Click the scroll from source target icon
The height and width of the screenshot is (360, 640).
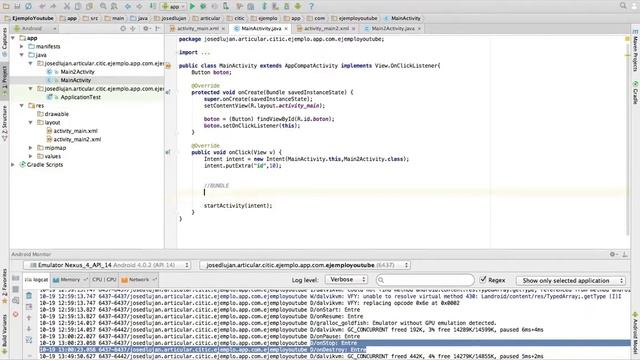(x=123, y=29)
